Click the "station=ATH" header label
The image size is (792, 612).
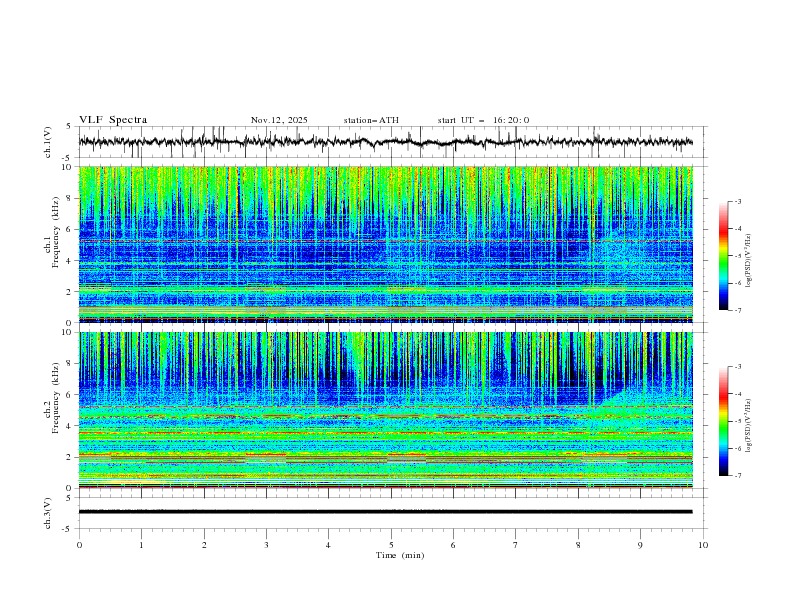[x=371, y=120]
